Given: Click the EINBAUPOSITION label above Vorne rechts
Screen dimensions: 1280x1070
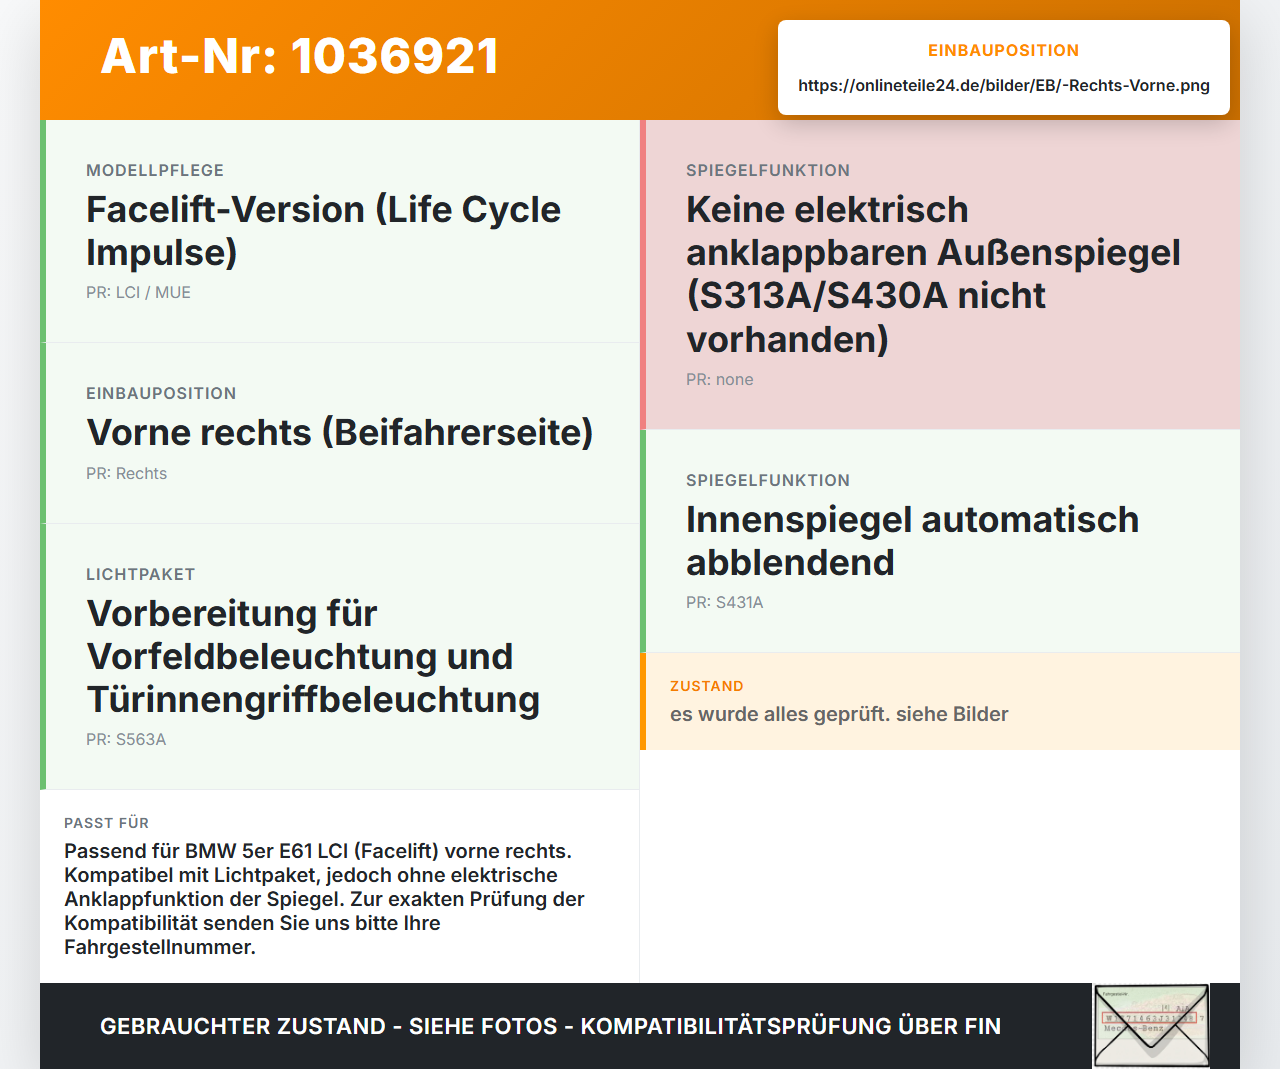Looking at the screenshot, I should [161, 393].
